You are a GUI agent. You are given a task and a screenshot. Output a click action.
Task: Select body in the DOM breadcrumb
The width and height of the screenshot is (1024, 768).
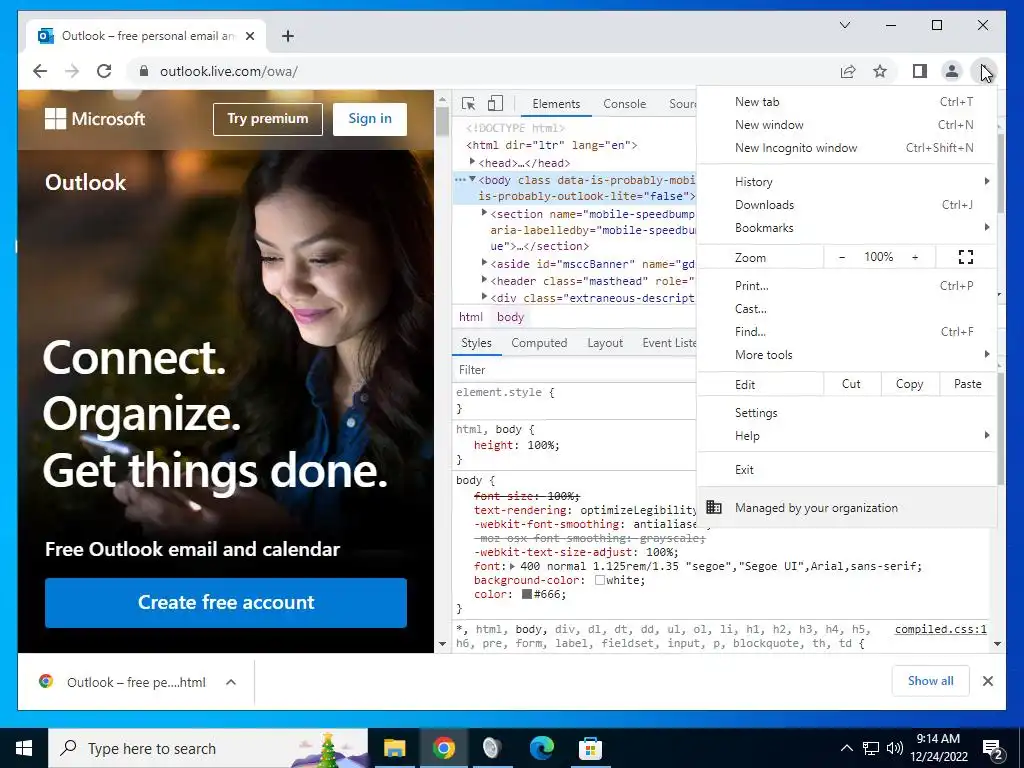[x=510, y=317]
